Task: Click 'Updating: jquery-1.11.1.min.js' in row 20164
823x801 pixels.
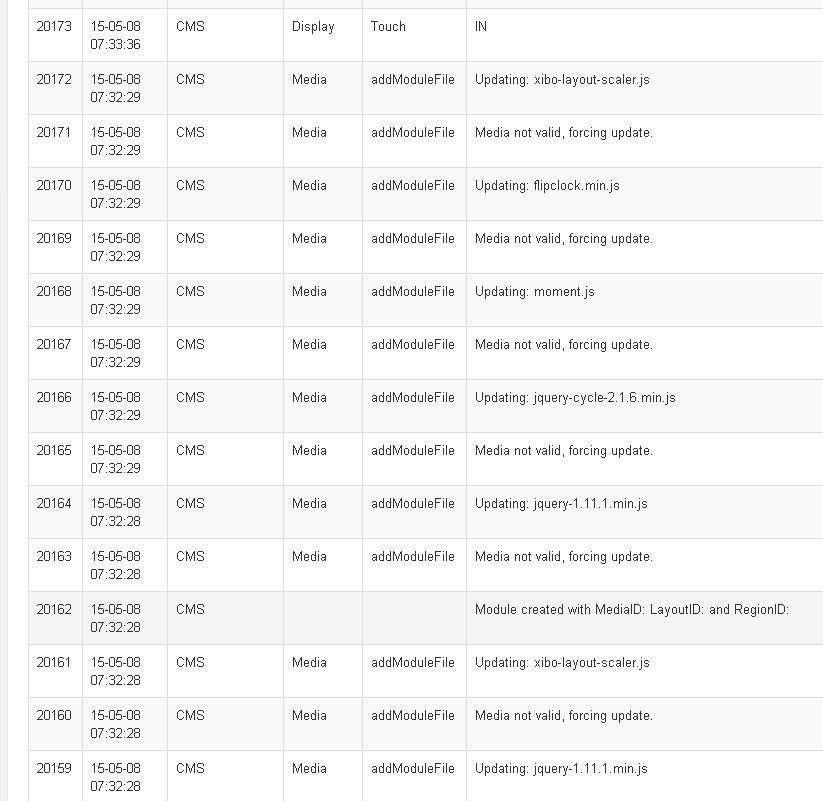Action: [561, 503]
